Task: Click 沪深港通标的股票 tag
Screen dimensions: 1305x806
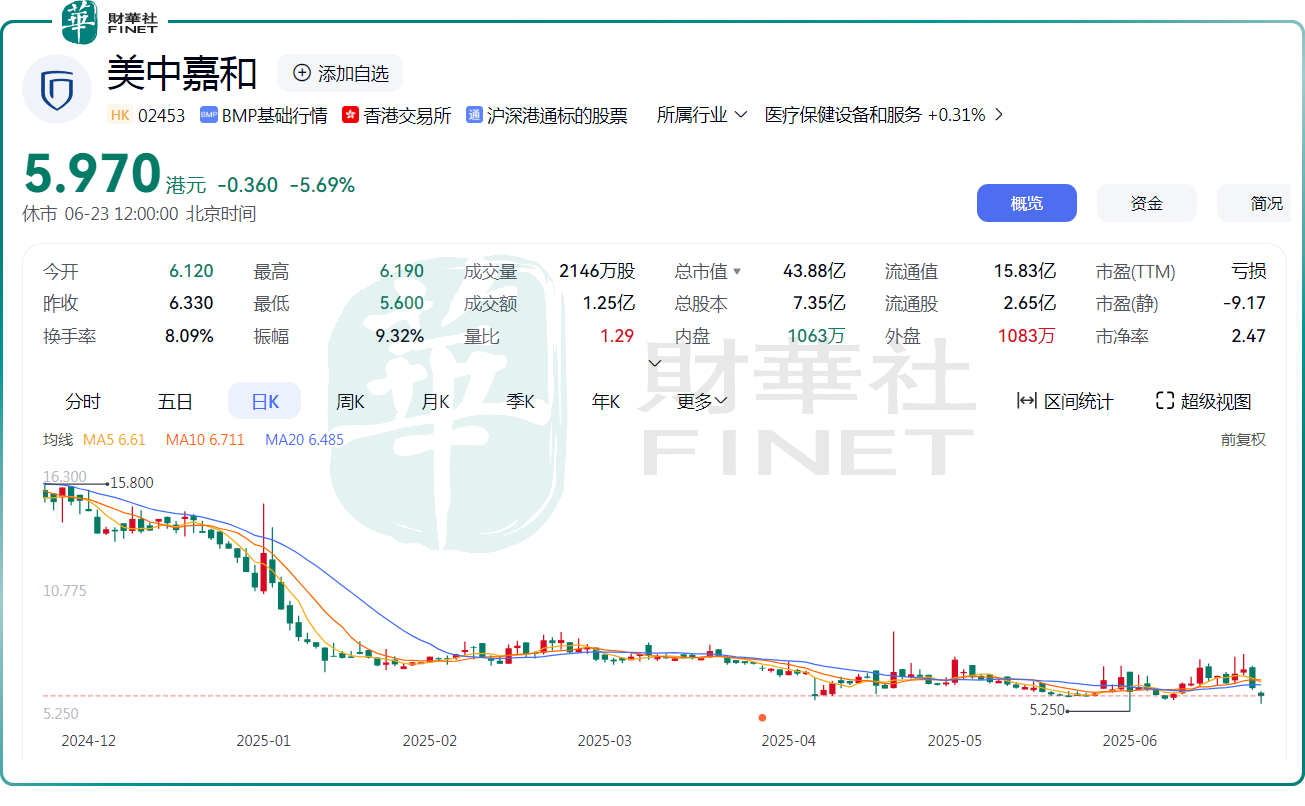Action: point(557,115)
